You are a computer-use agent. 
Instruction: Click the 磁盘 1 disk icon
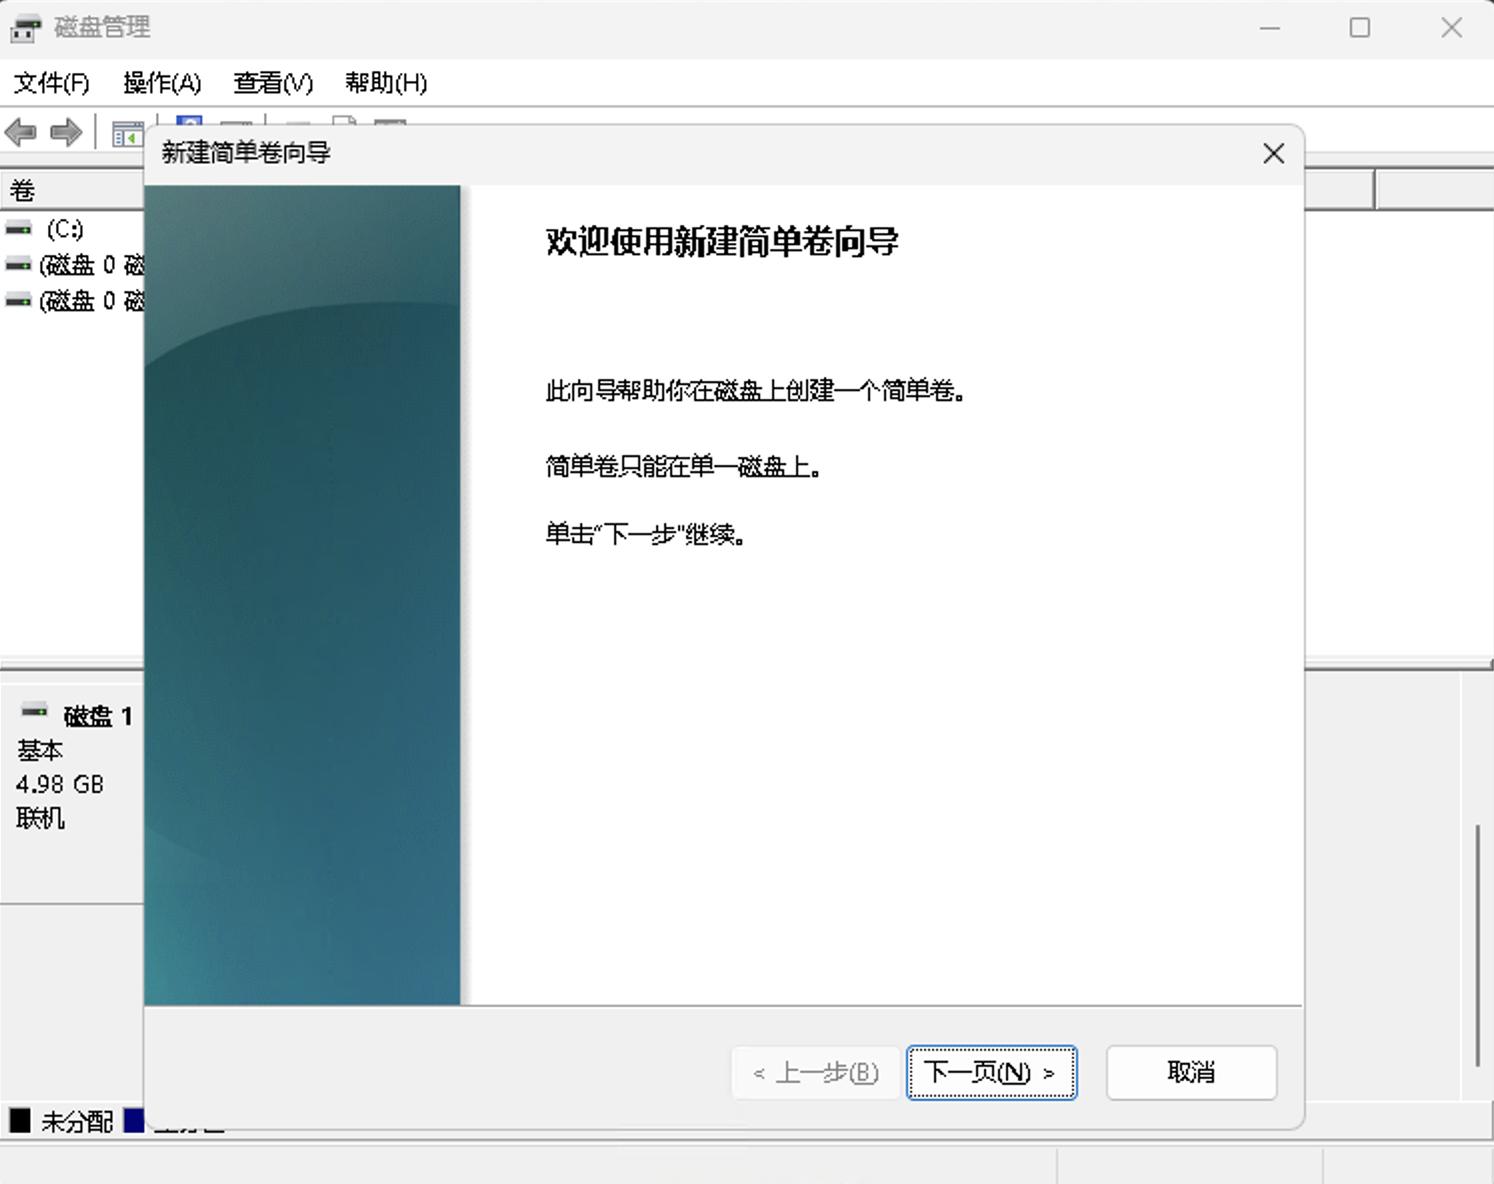tap(35, 712)
